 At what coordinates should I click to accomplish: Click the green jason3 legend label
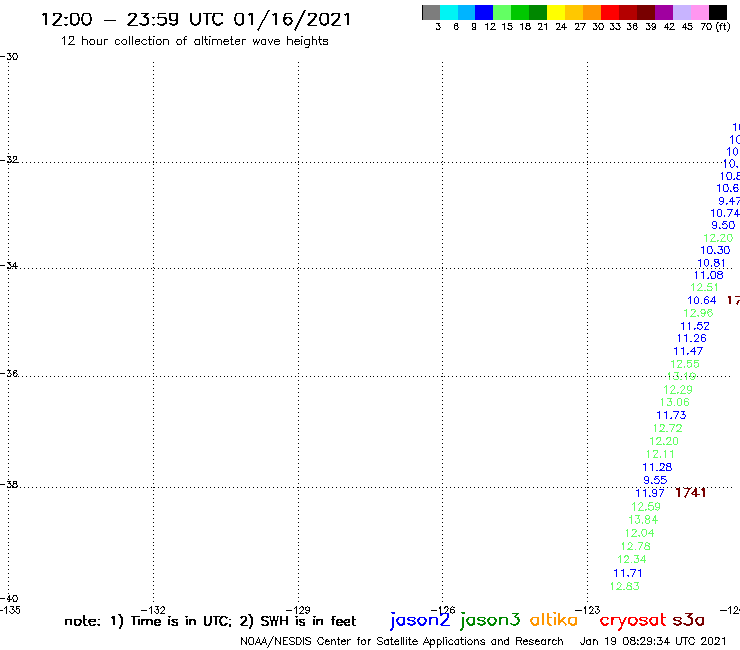click(x=490, y=620)
